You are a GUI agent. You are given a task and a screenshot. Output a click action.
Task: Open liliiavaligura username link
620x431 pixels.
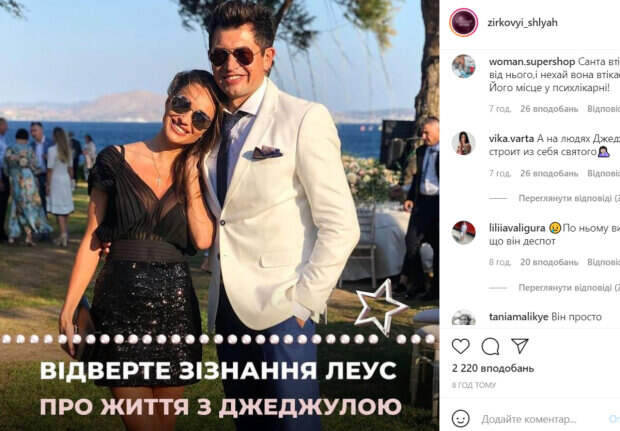[517, 228]
